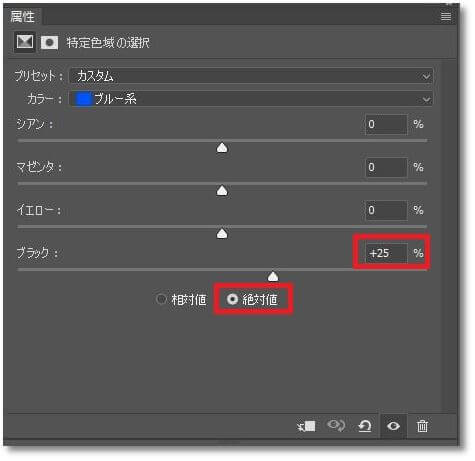This screenshot has height=461, width=475.
Task: Select the layer mask icon
Action: 49,43
